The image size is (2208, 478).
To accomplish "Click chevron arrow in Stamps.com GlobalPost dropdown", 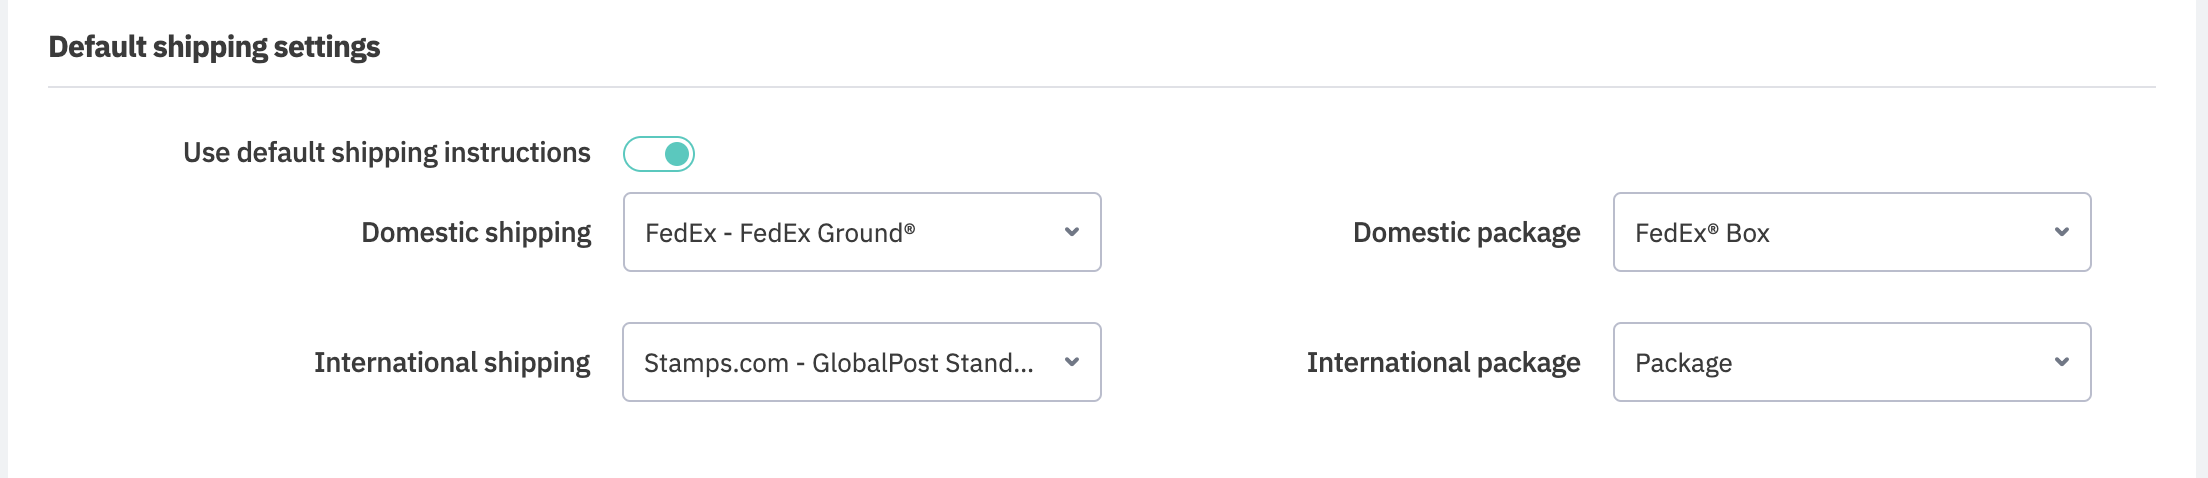I will [x=1071, y=362].
